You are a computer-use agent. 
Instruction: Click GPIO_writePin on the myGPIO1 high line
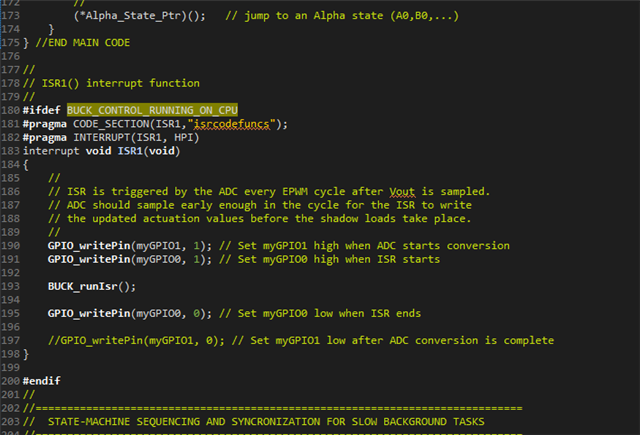(x=95, y=245)
